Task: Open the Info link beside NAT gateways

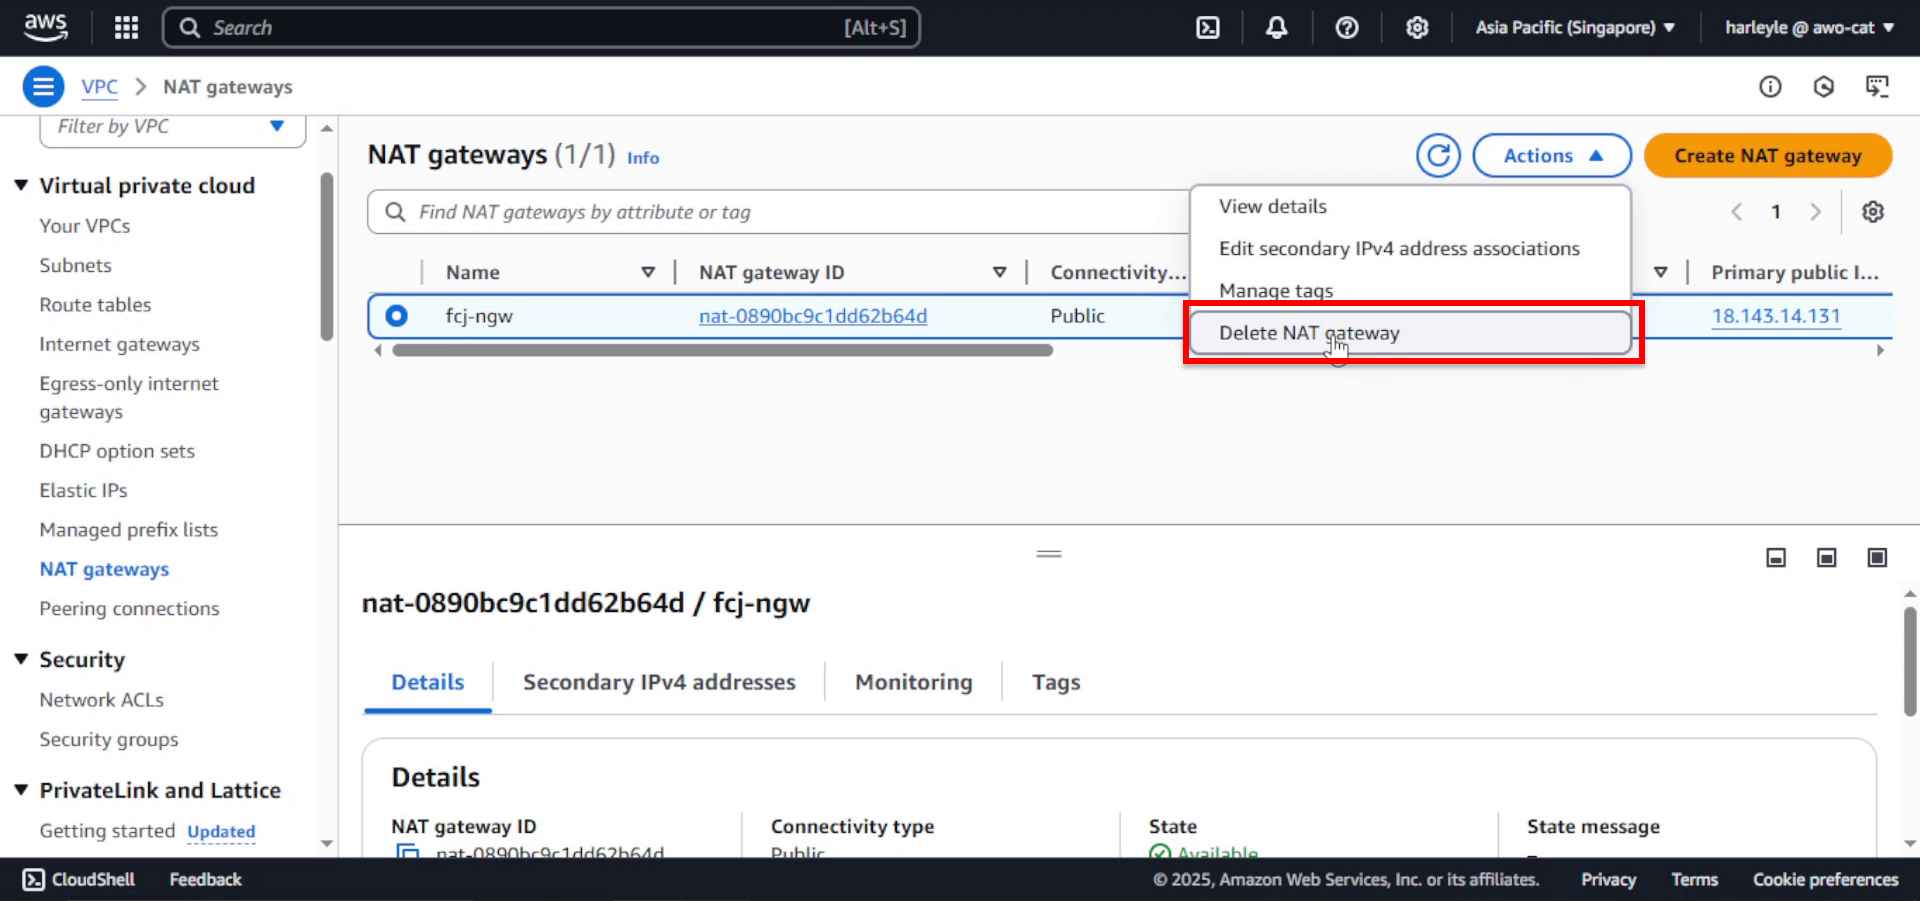Action: tap(643, 158)
